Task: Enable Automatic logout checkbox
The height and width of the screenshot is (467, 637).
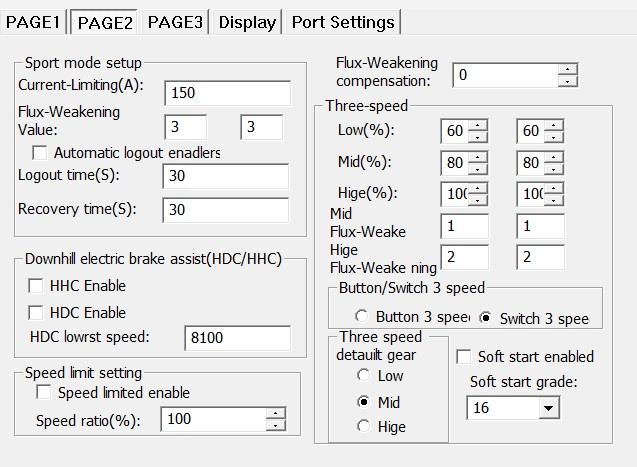Action: (x=41, y=153)
